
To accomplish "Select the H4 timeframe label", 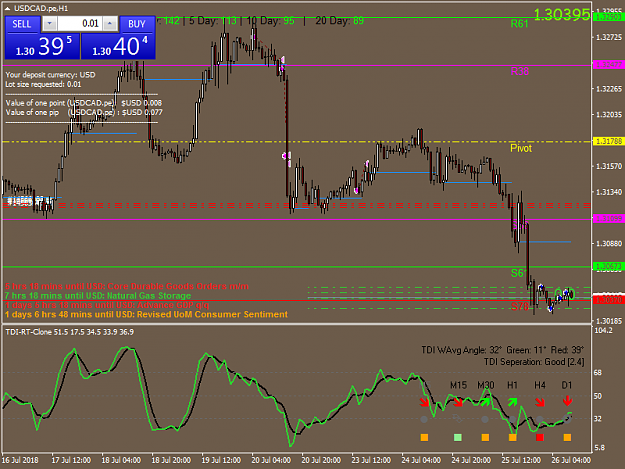I will point(540,385).
